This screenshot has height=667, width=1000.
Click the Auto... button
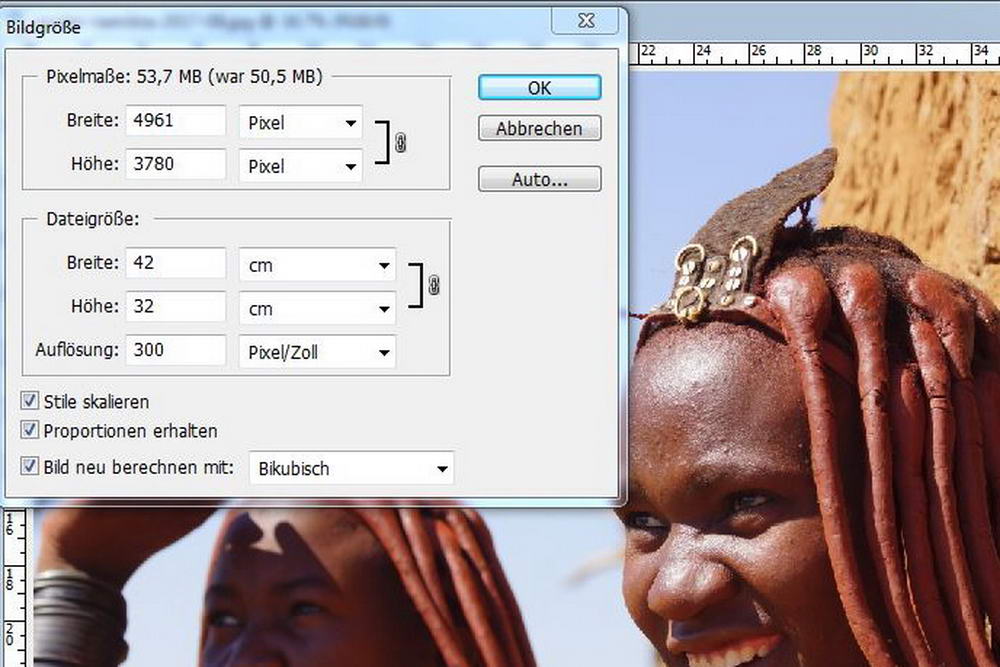[x=539, y=180]
